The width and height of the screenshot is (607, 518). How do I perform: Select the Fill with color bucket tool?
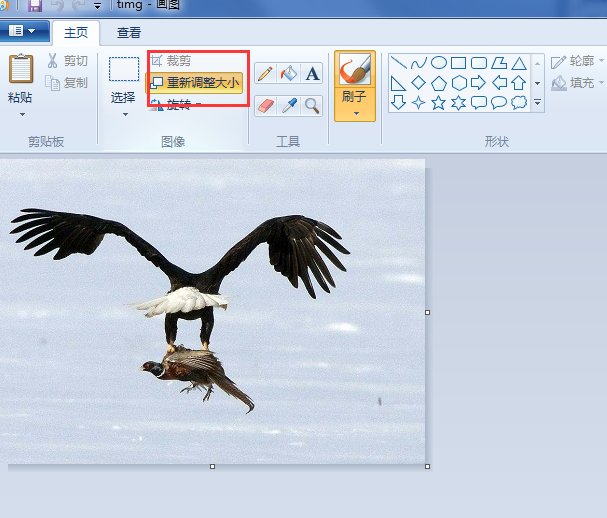[289, 73]
